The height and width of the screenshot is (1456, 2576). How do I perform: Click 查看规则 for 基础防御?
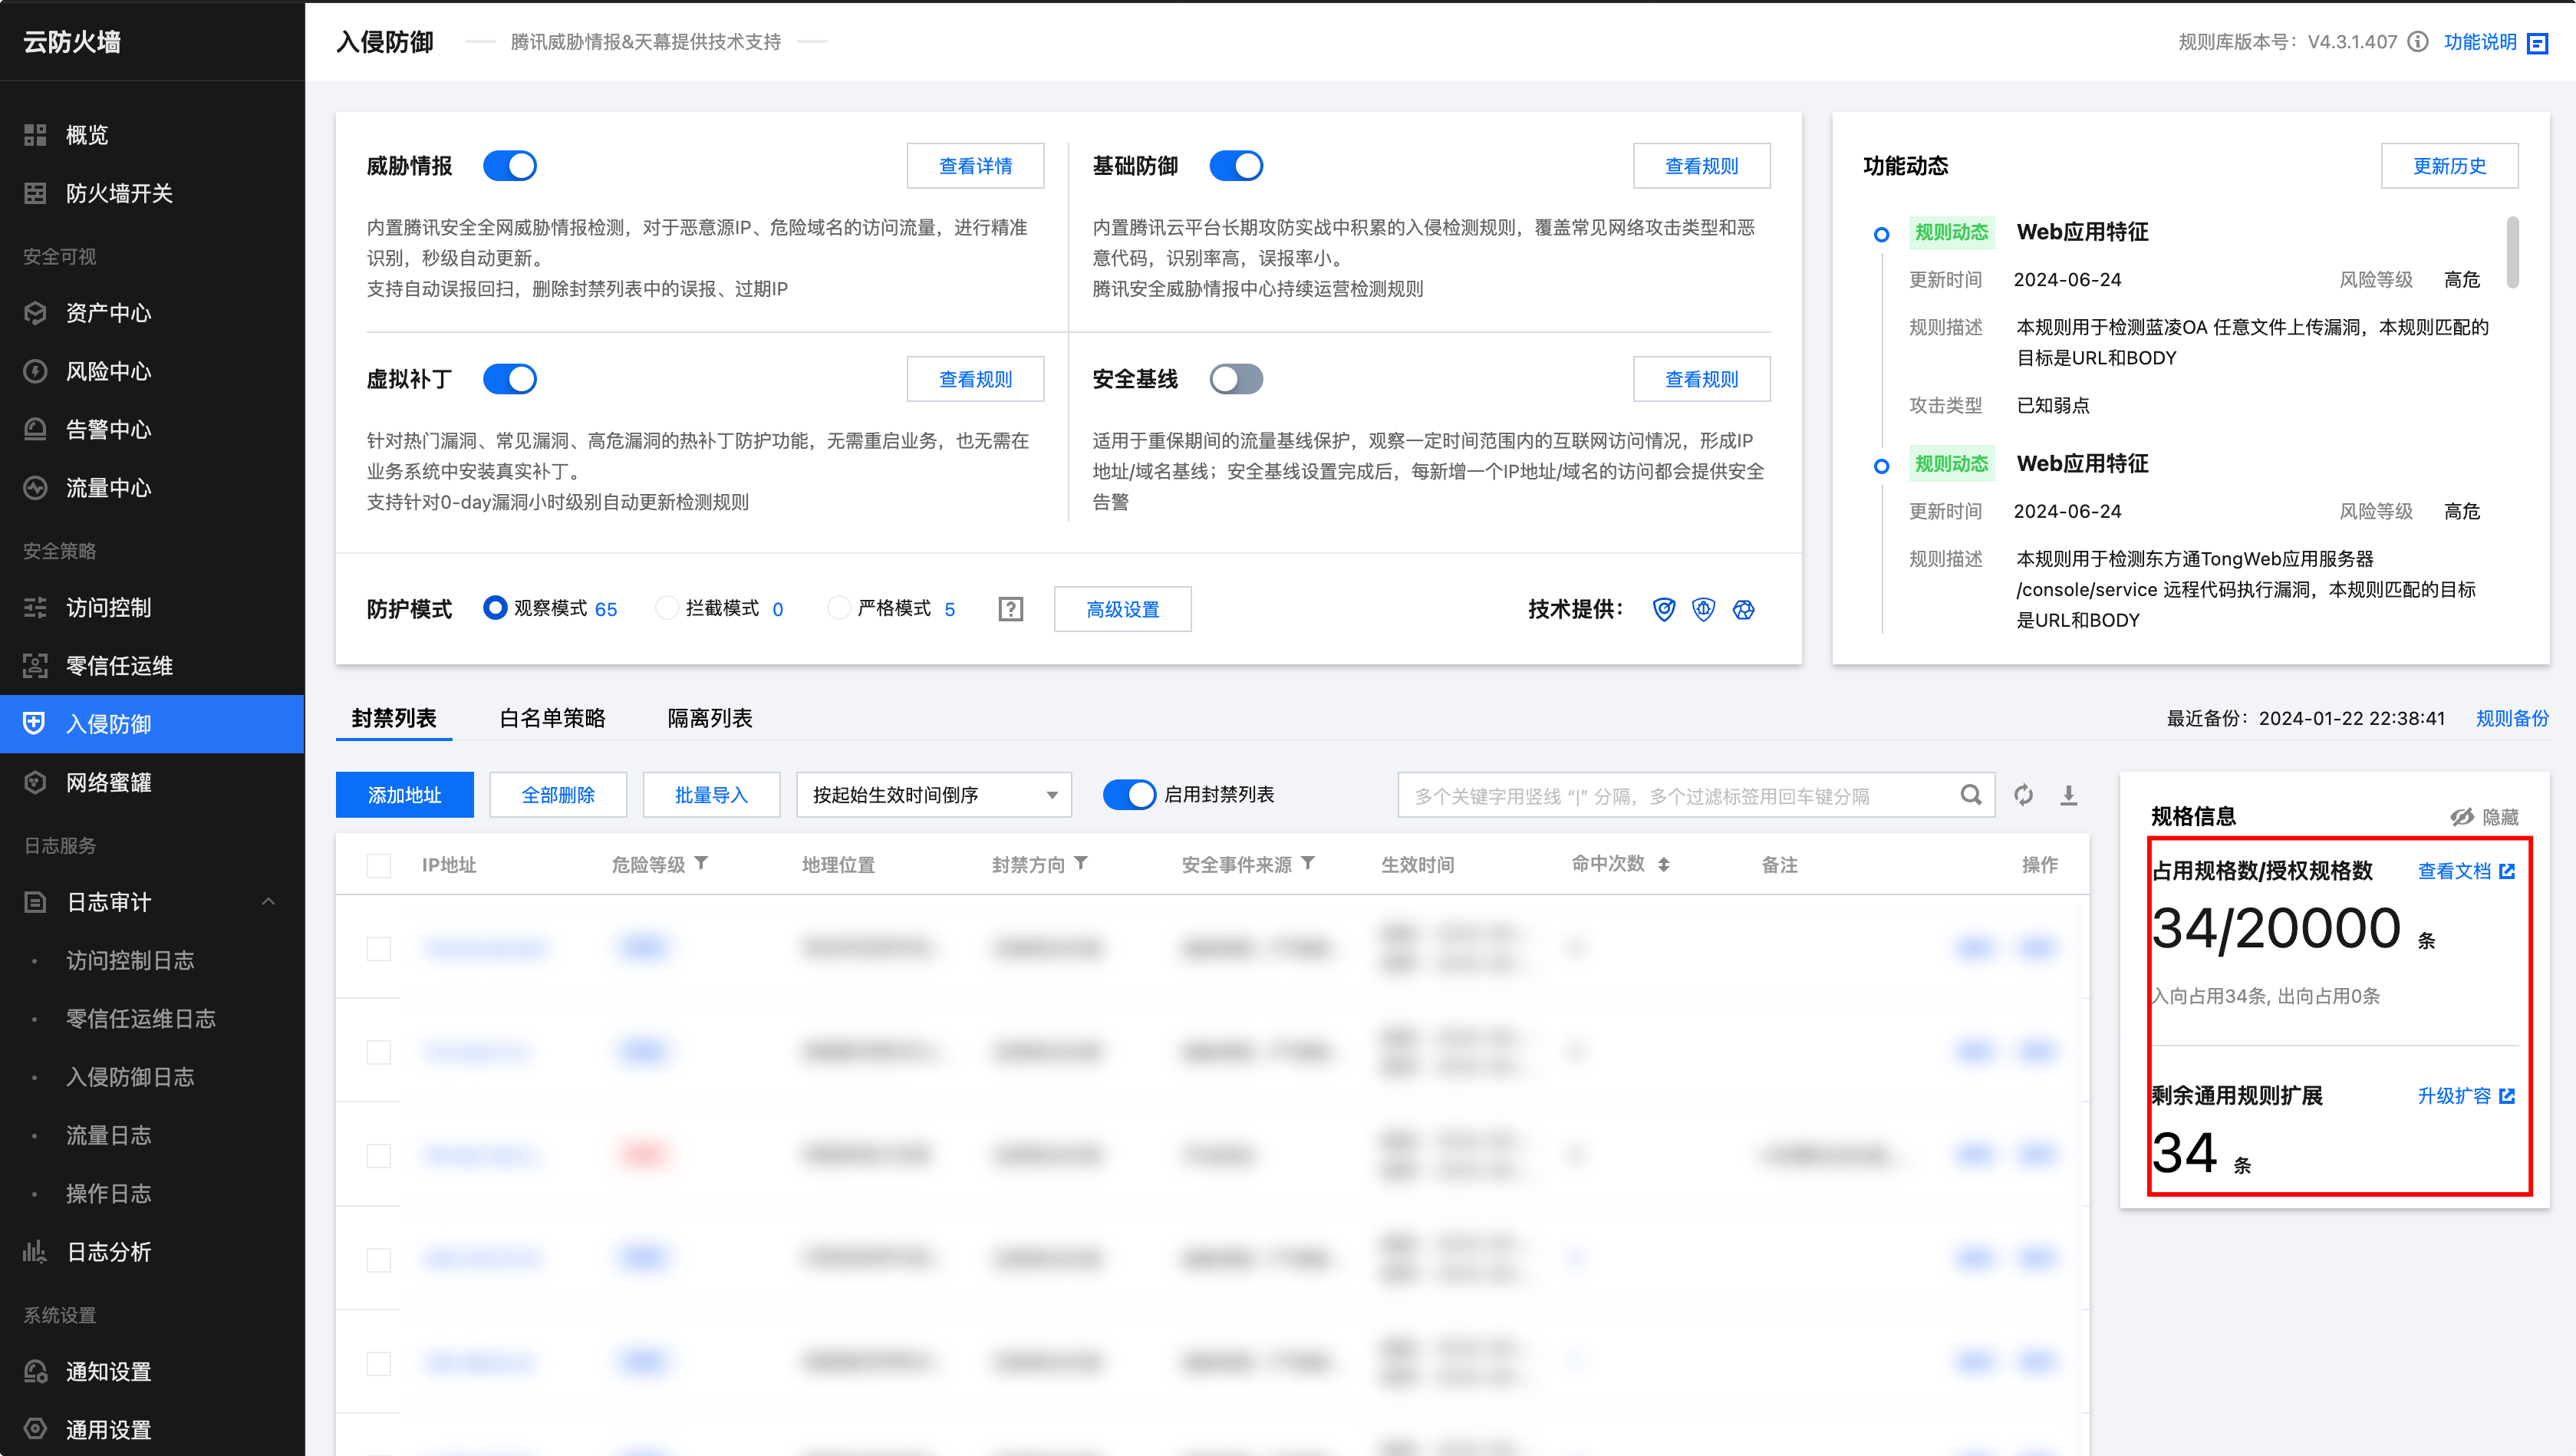tap(1701, 166)
